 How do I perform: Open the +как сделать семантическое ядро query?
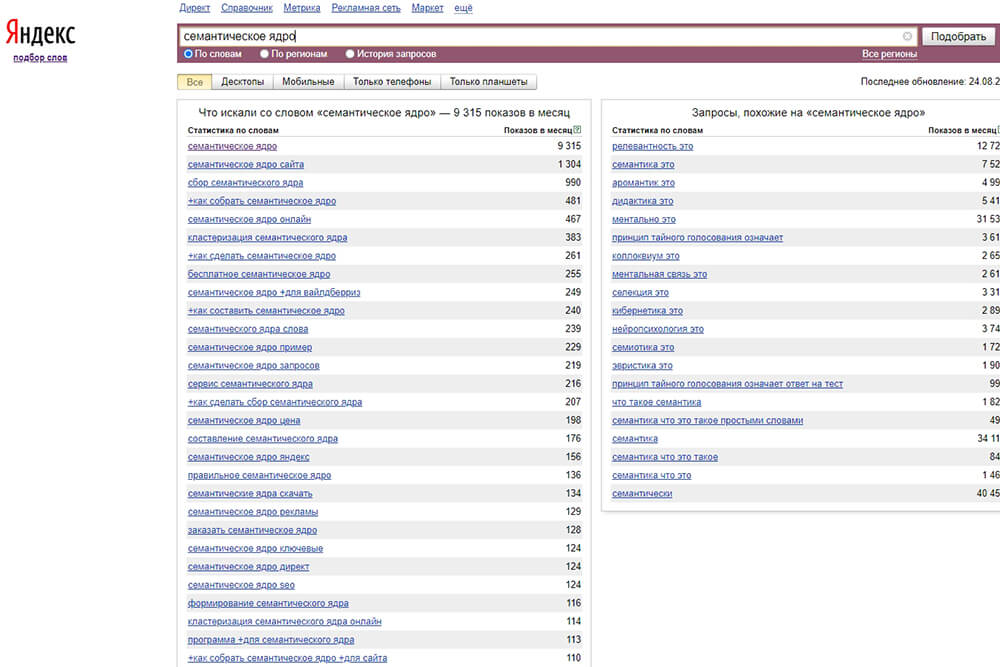click(x=261, y=256)
